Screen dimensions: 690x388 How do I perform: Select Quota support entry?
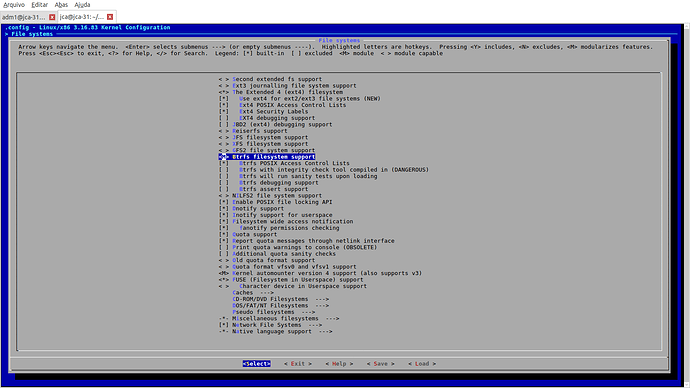click(248, 234)
